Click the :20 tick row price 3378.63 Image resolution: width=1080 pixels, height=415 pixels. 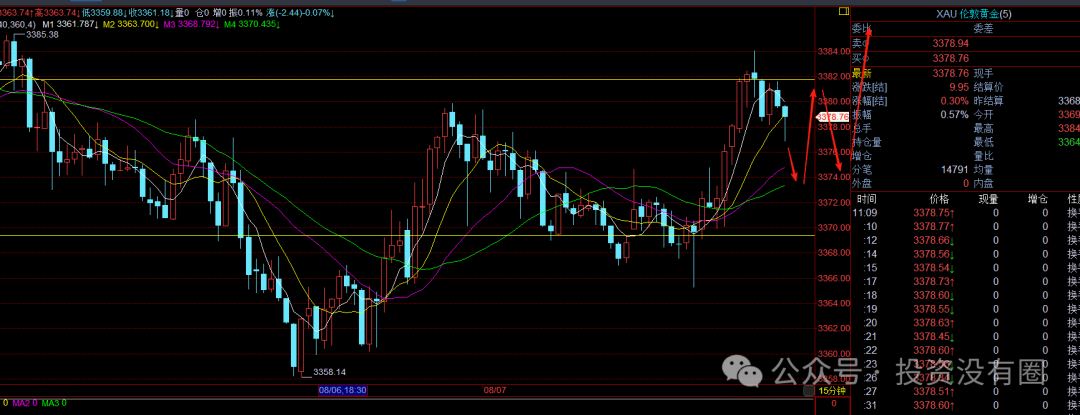(x=933, y=323)
